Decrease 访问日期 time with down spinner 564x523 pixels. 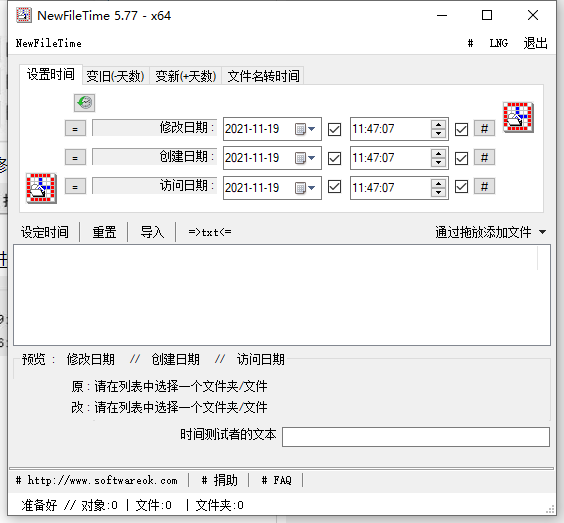click(438, 192)
